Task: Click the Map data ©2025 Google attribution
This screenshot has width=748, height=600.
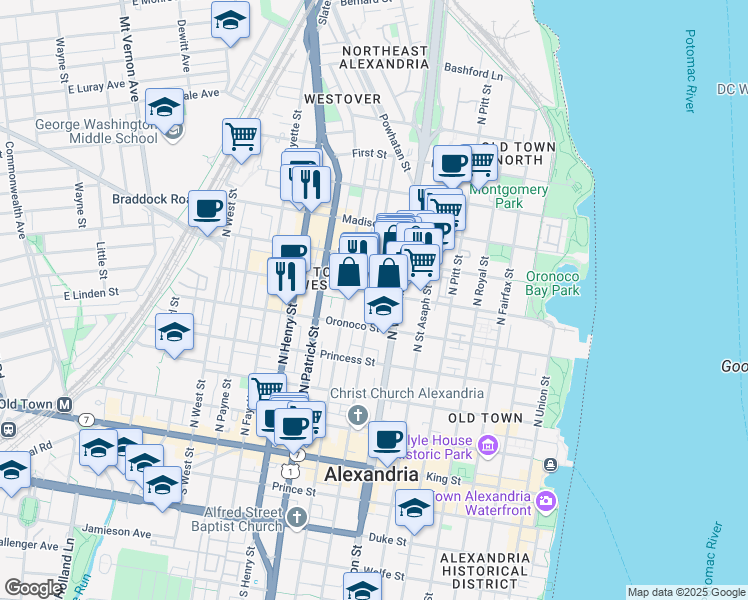Action: (x=686, y=593)
